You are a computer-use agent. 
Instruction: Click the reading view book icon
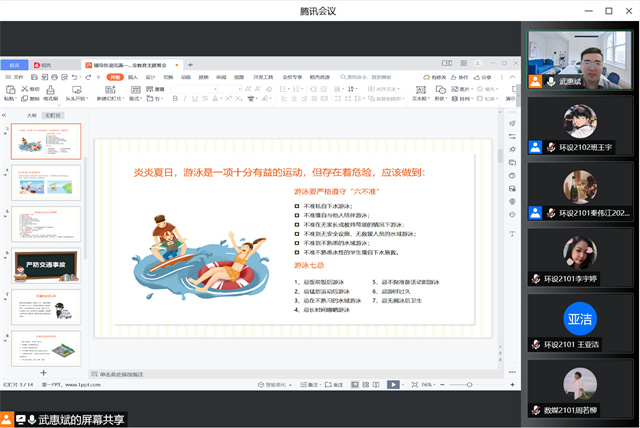(x=376, y=384)
